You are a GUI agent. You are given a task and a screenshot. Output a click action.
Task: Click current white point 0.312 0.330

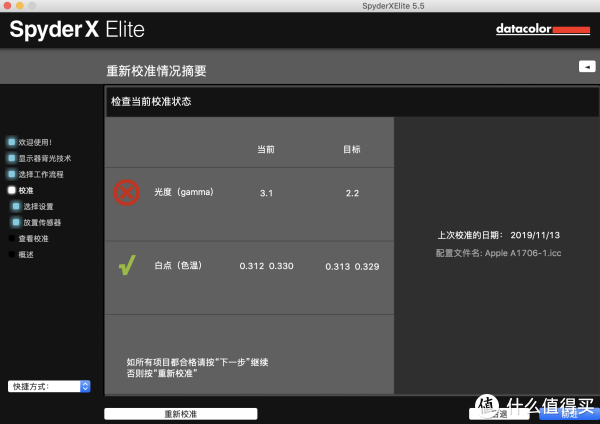point(266,266)
